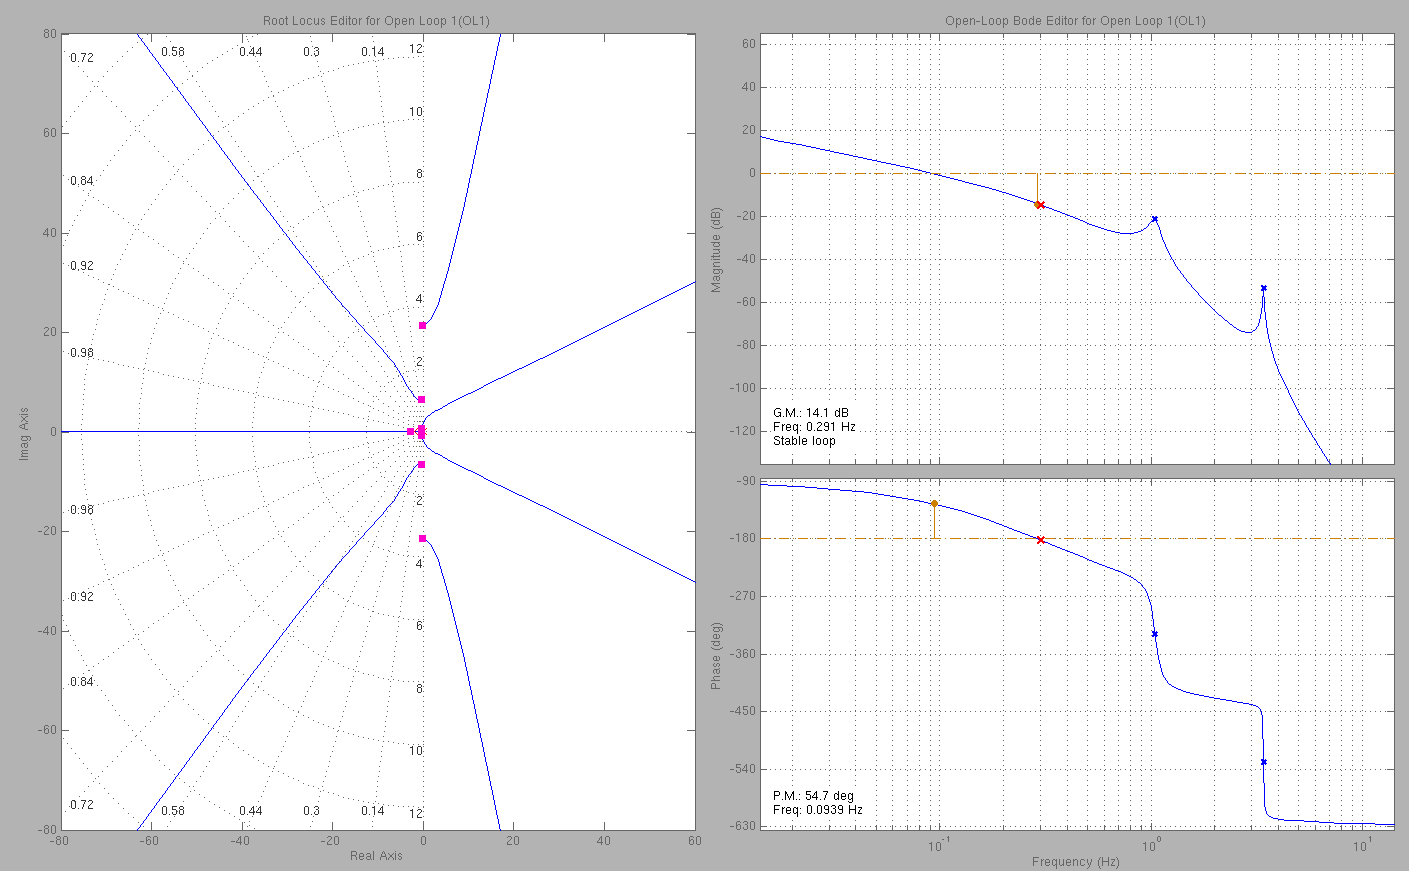Viewport: 1409px width, 871px height.
Task: Select blue pole marker near 3.4 Hz on phase plot
Action: [1264, 762]
